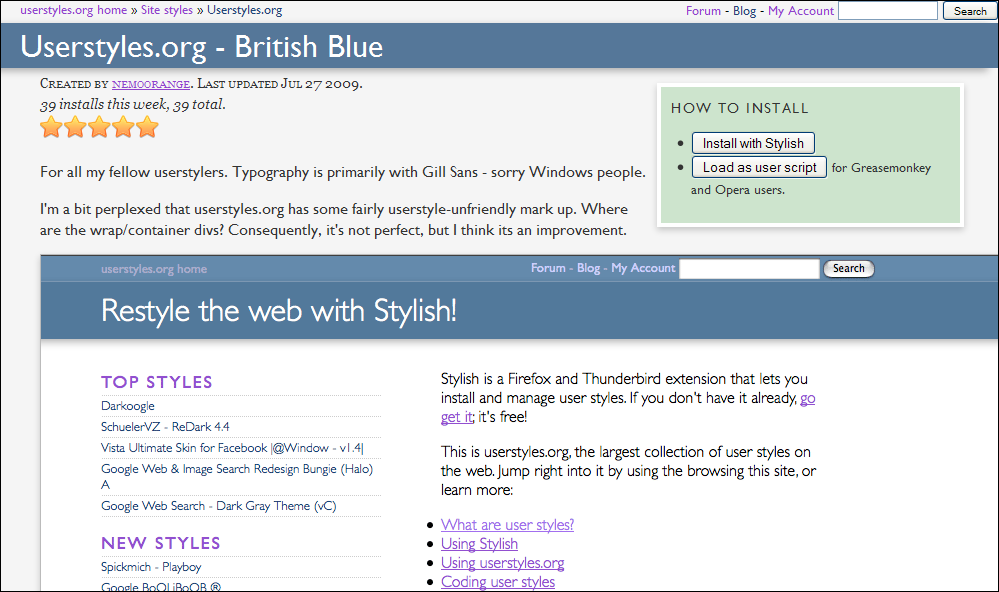Image resolution: width=999 pixels, height=592 pixels.
Task: Click the page title Userstyles.org - British Blue
Action: (x=202, y=47)
